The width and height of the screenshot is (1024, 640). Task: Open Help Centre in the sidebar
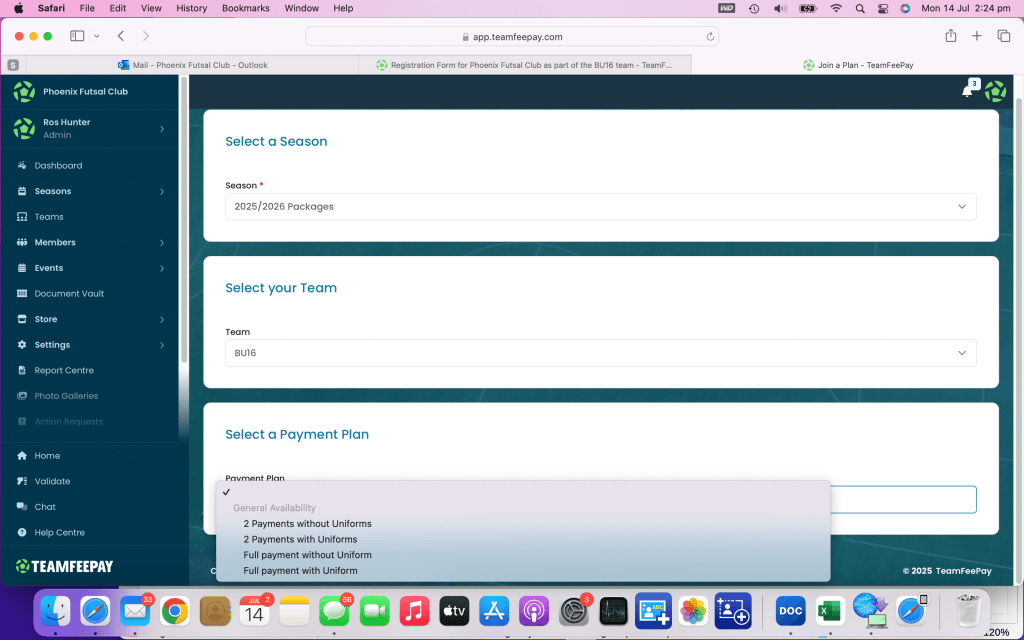(x=59, y=532)
